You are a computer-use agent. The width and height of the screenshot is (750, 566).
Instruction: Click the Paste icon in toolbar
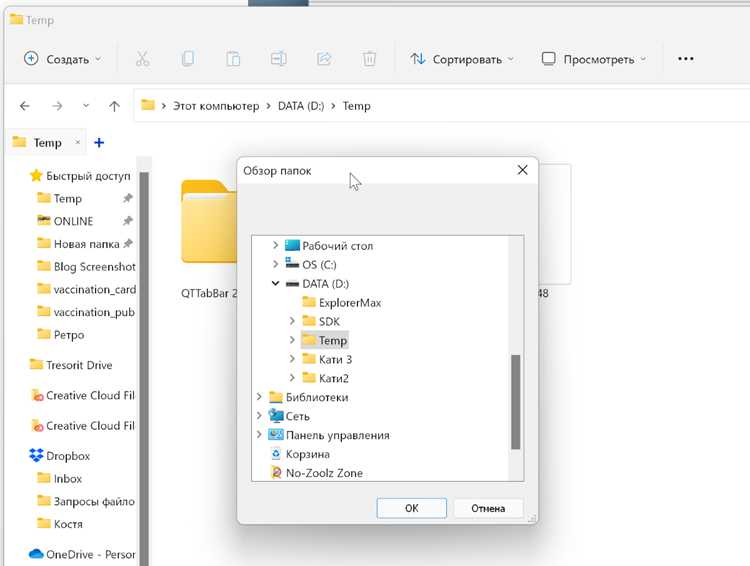[x=233, y=59]
